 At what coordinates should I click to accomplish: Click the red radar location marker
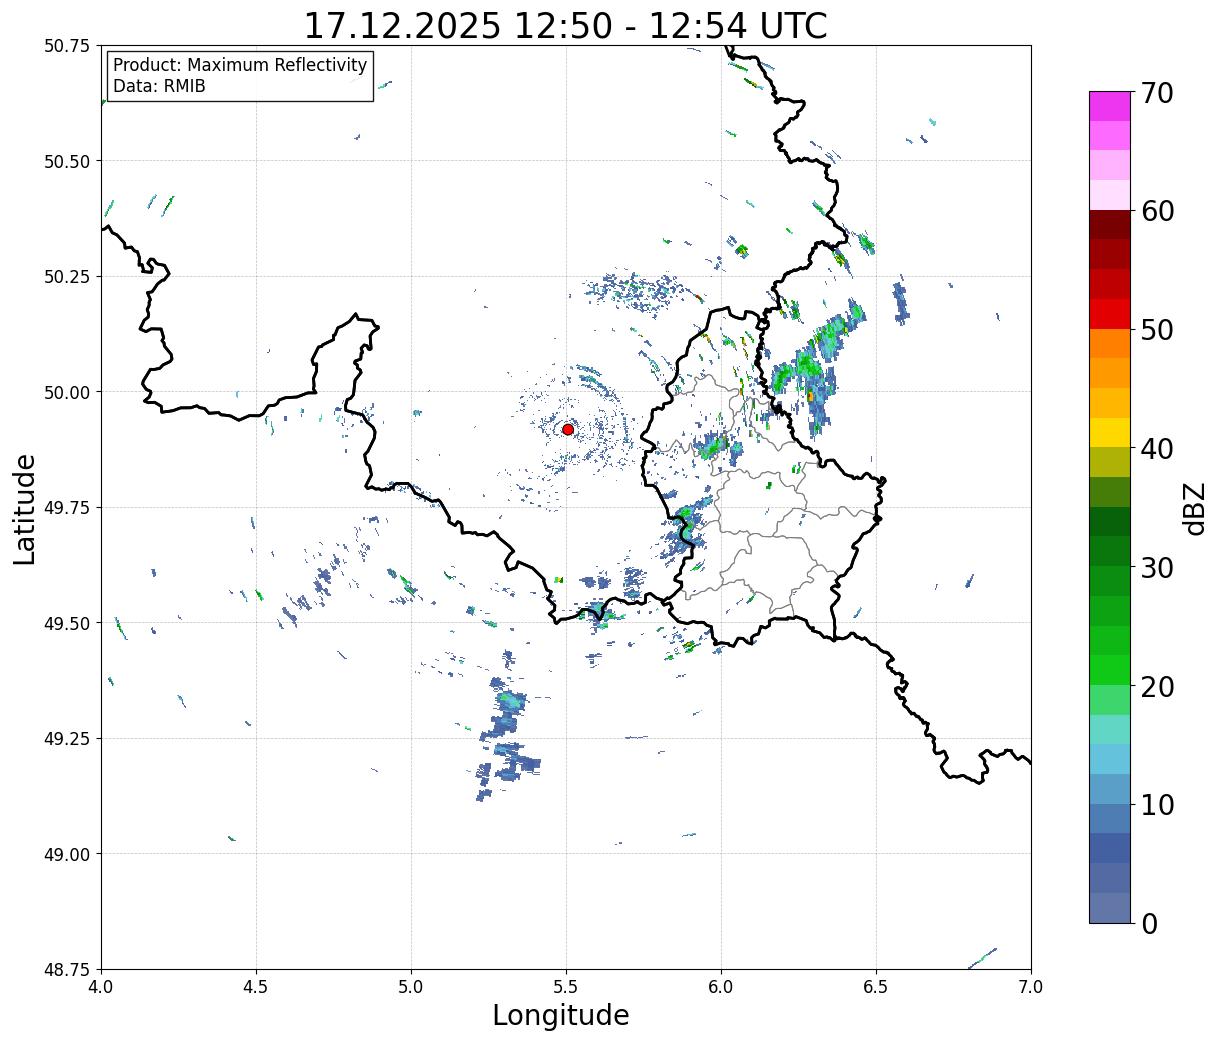568,429
